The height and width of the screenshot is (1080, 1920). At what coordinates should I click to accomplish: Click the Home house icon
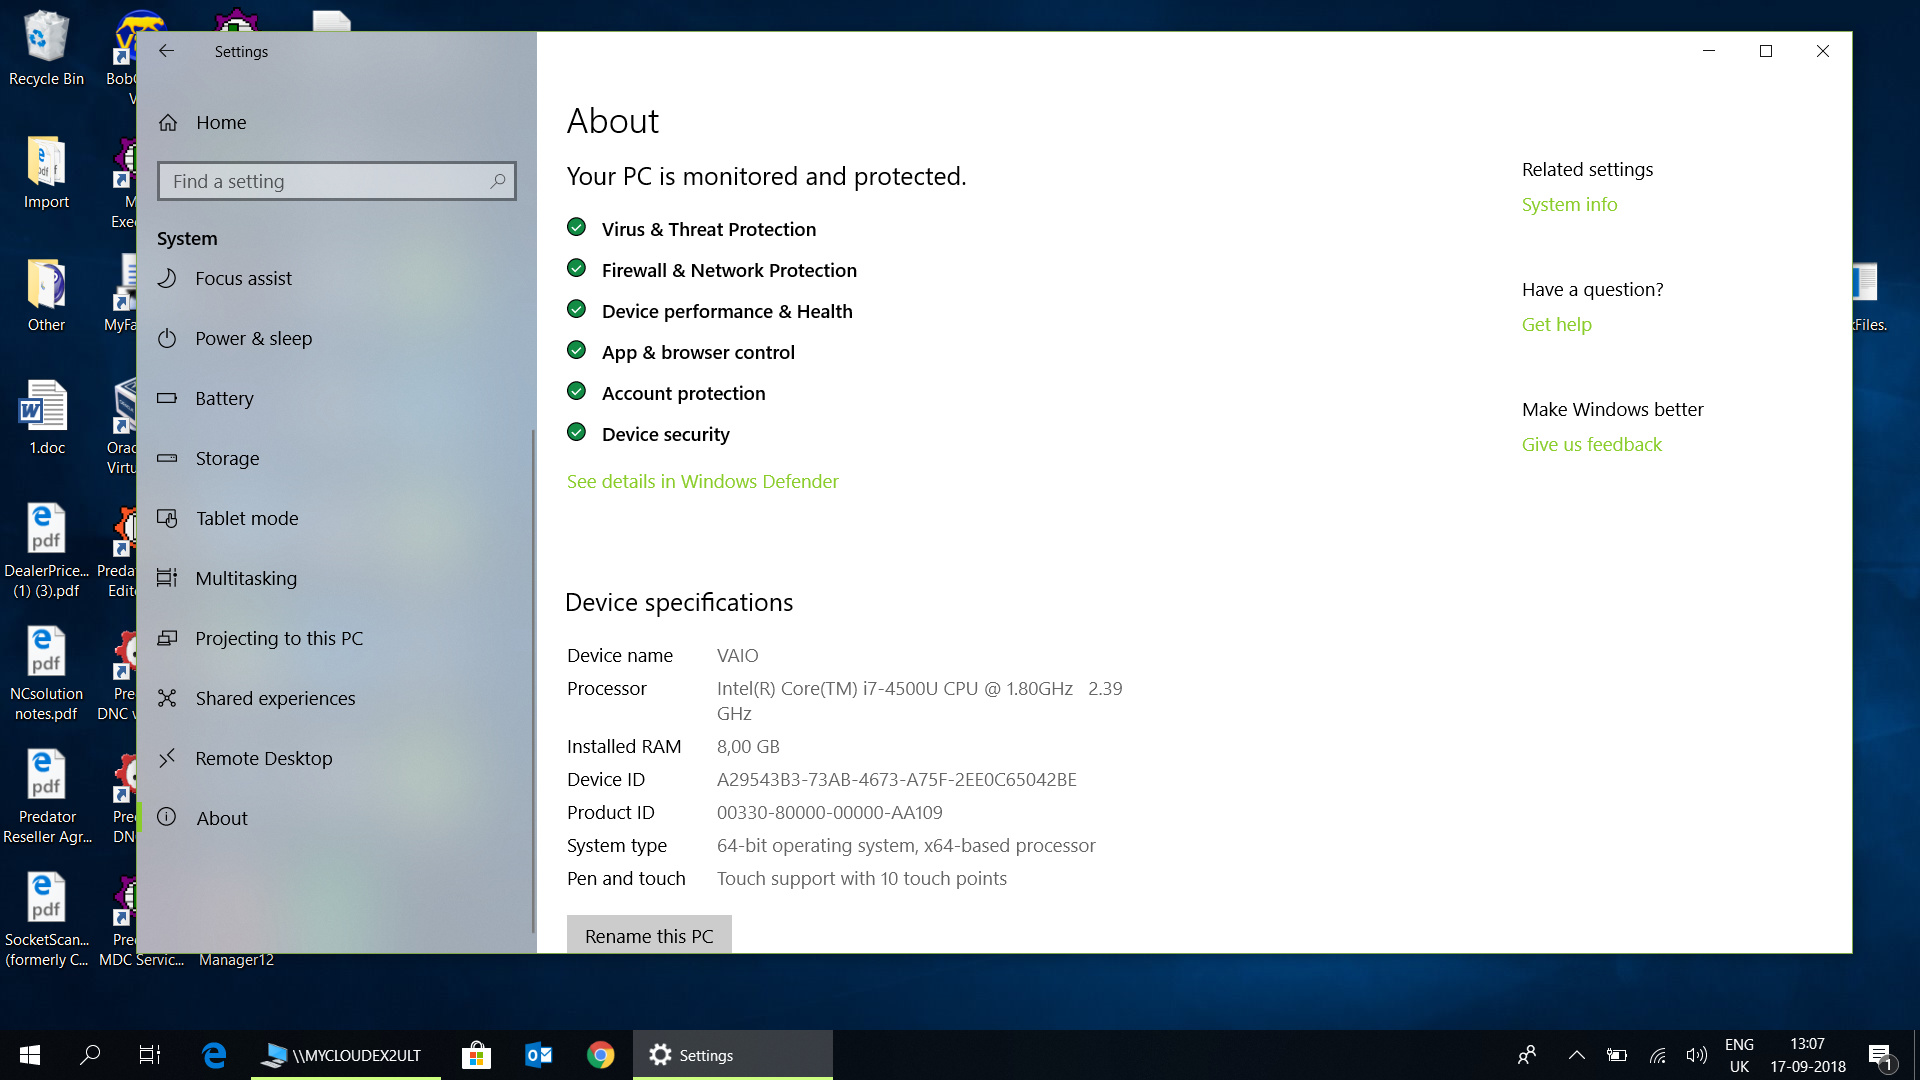click(168, 122)
